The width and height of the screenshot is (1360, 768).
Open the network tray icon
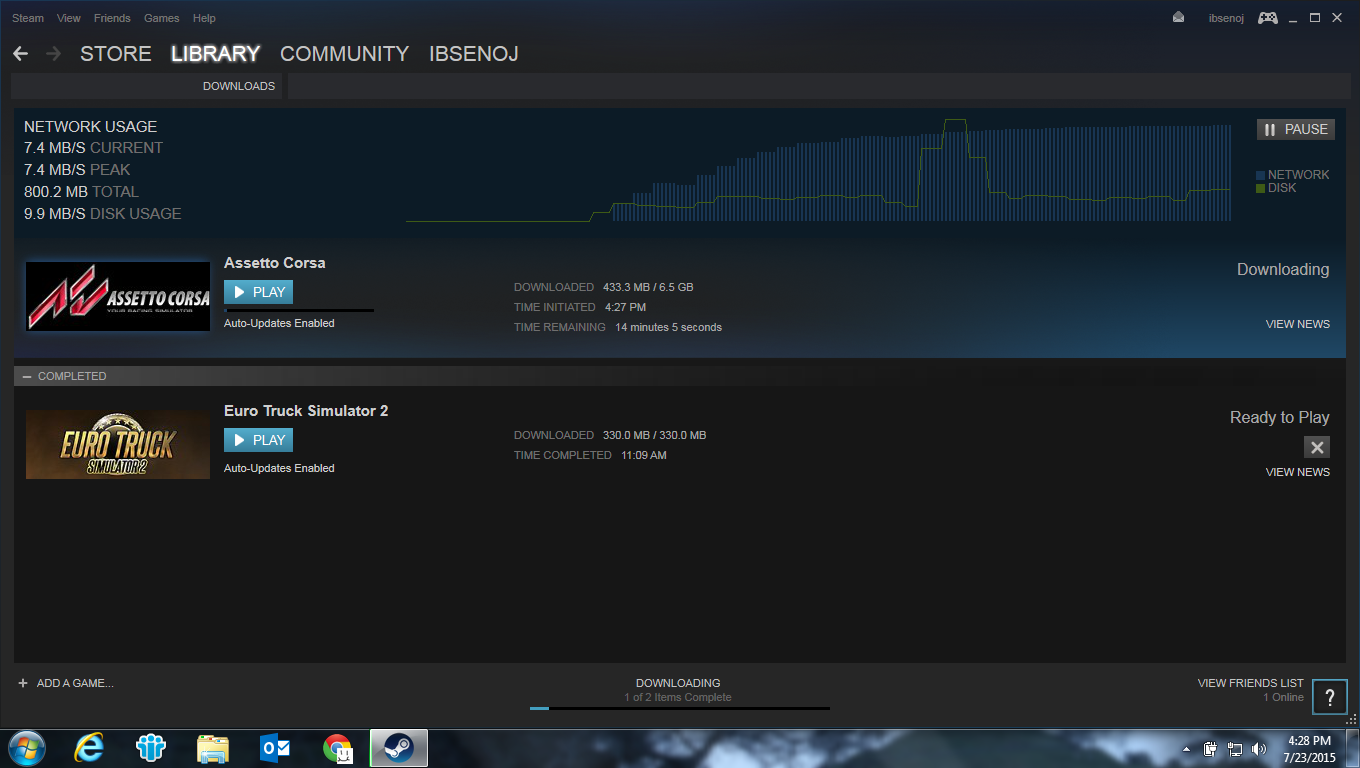(1234, 749)
